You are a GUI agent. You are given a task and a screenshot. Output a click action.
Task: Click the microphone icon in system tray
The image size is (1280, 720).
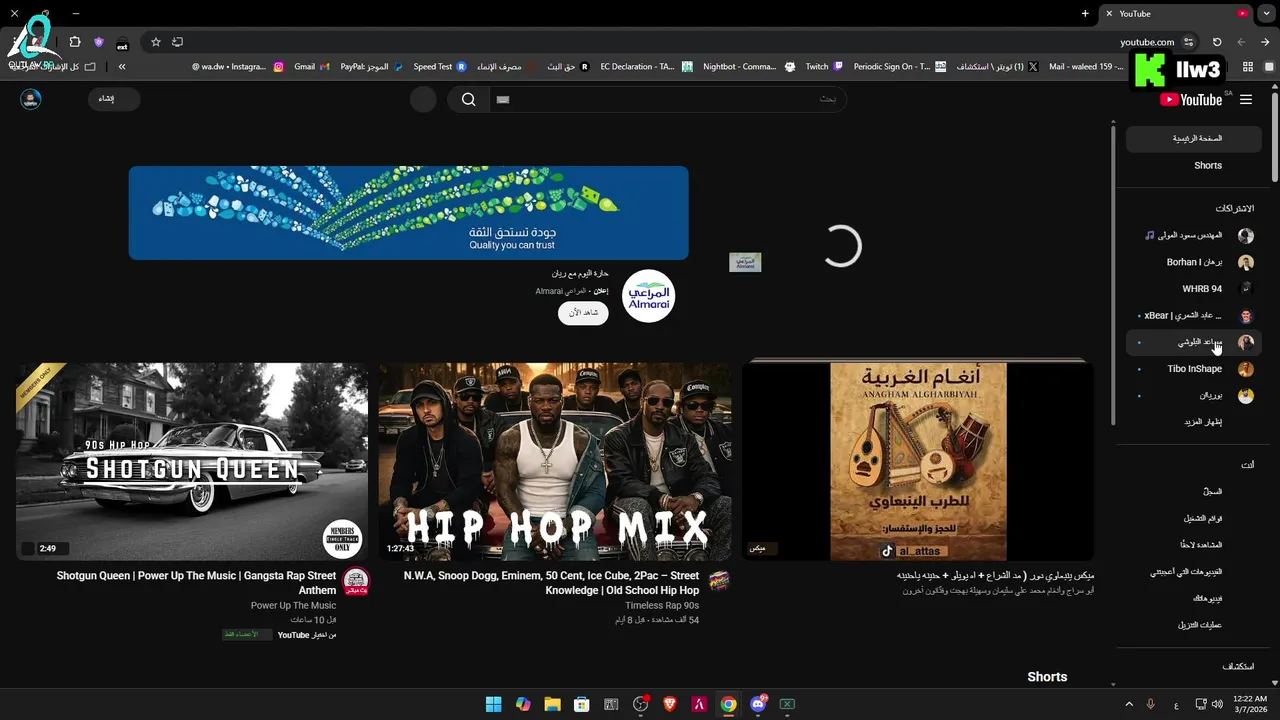1151,704
